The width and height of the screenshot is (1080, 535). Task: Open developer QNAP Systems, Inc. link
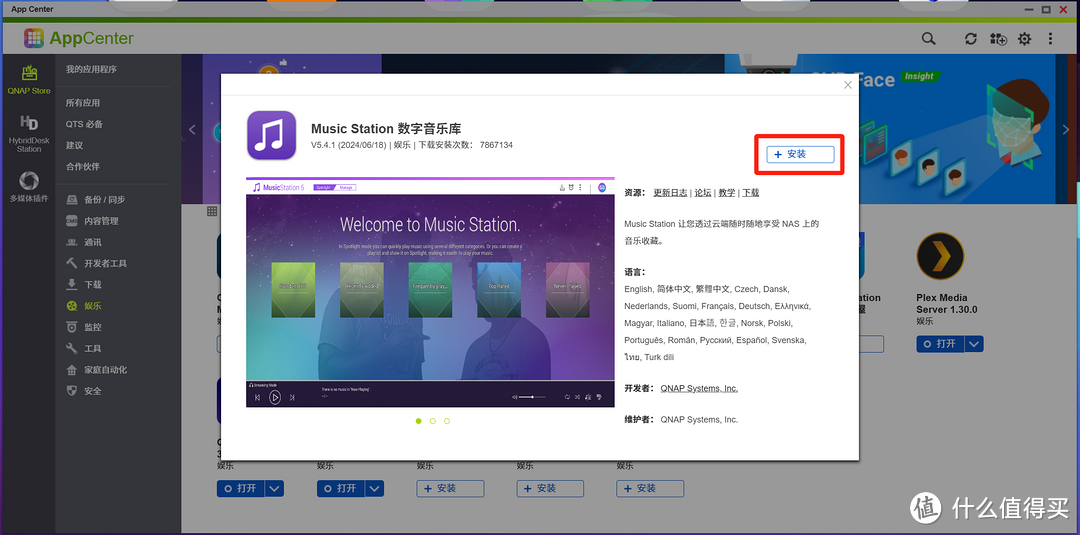tap(699, 388)
